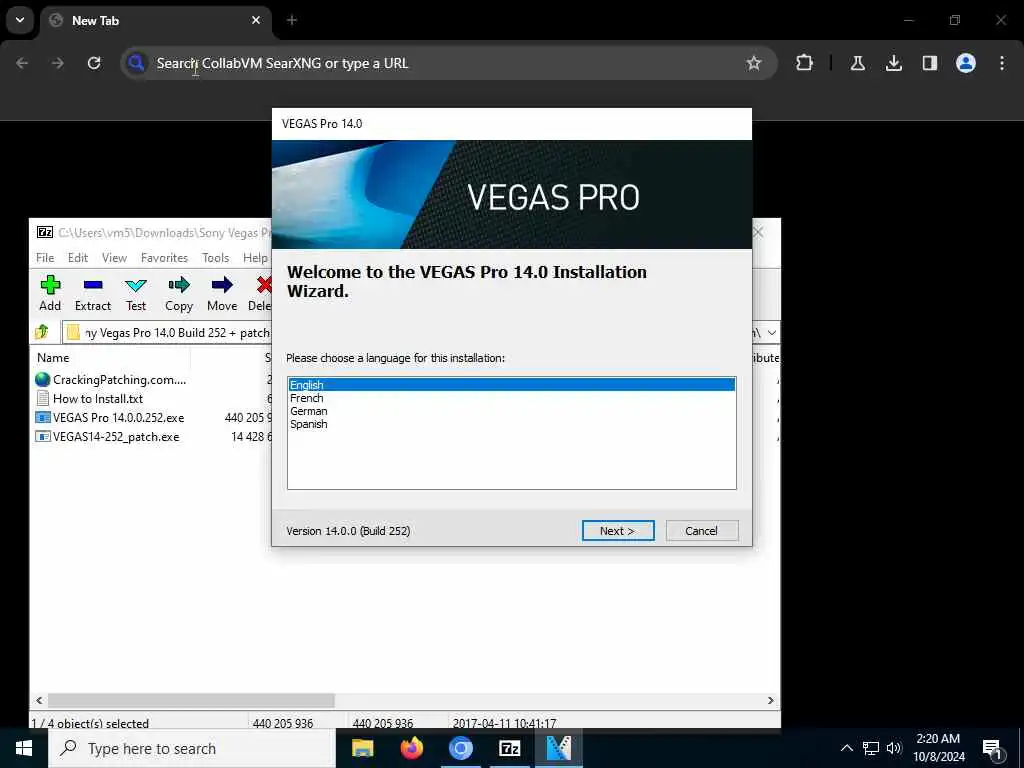Open volume tray icon
Screen dimensions: 1024x768
point(894,748)
